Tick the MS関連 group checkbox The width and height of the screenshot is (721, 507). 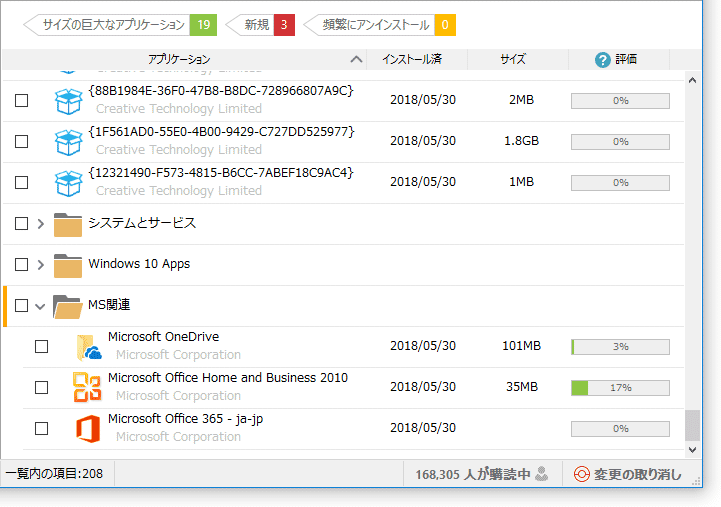point(22,306)
